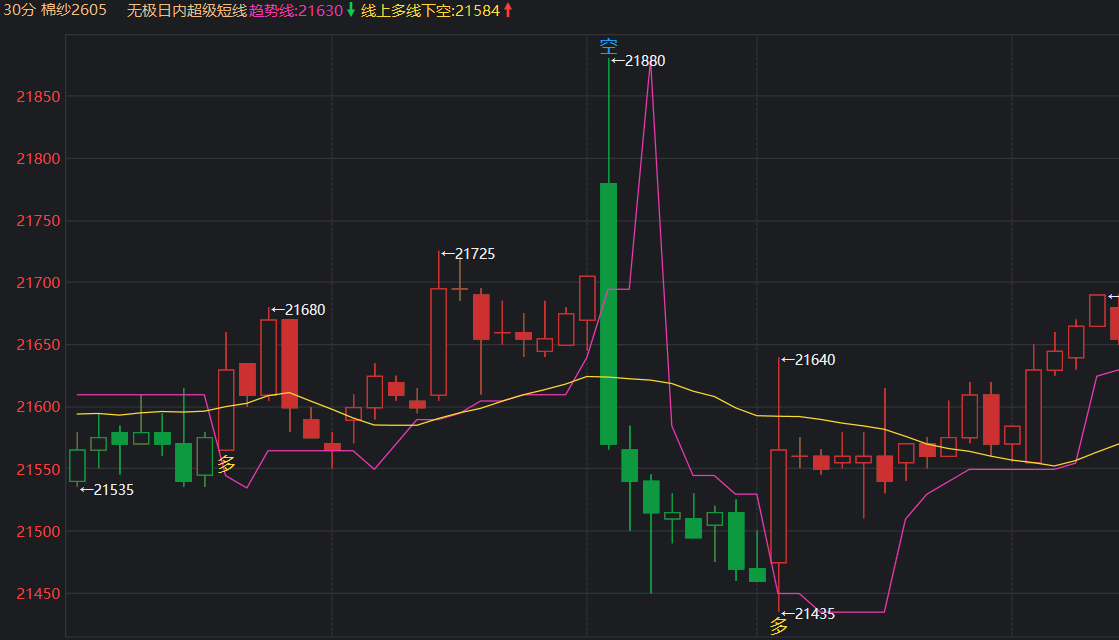Click the 21880 high price annotation

pyautogui.click(x=639, y=61)
